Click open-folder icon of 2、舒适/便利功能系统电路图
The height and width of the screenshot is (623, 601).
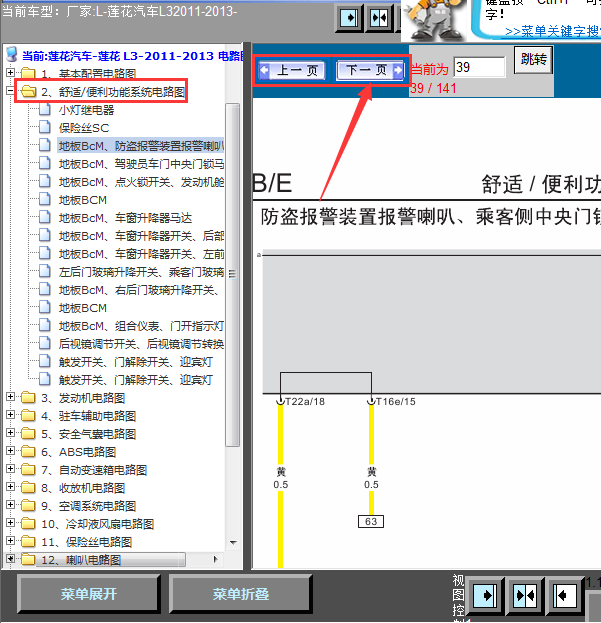pyautogui.click(x=28, y=92)
